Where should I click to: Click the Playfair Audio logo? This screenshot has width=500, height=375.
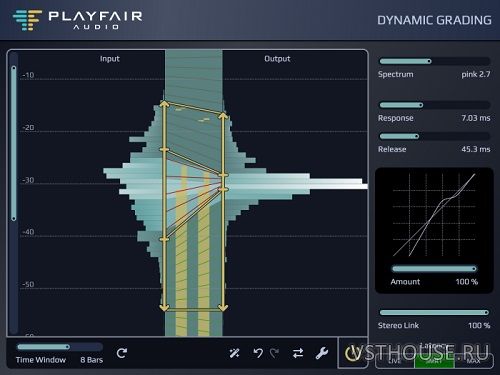(x=77, y=20)
